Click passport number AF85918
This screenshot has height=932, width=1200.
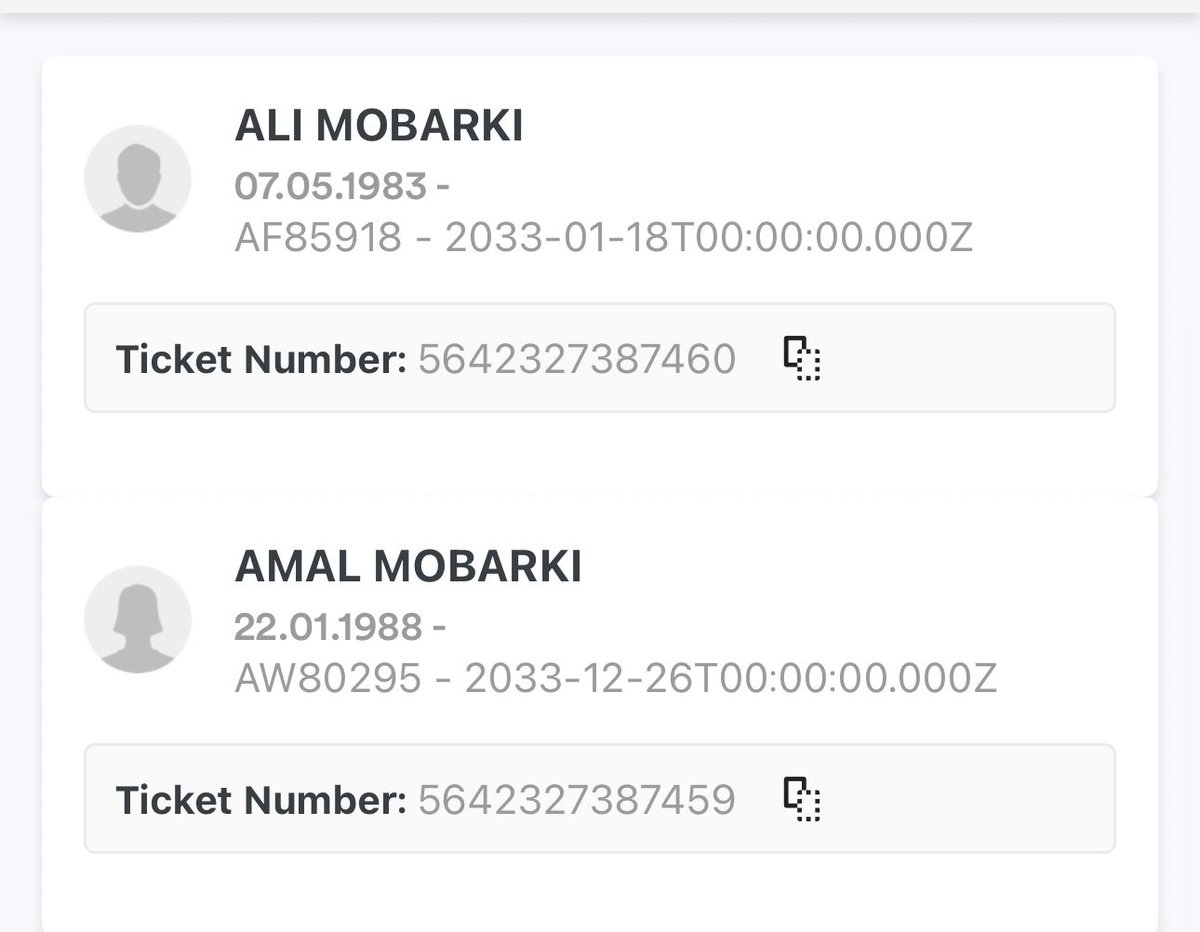pos(318,238)
